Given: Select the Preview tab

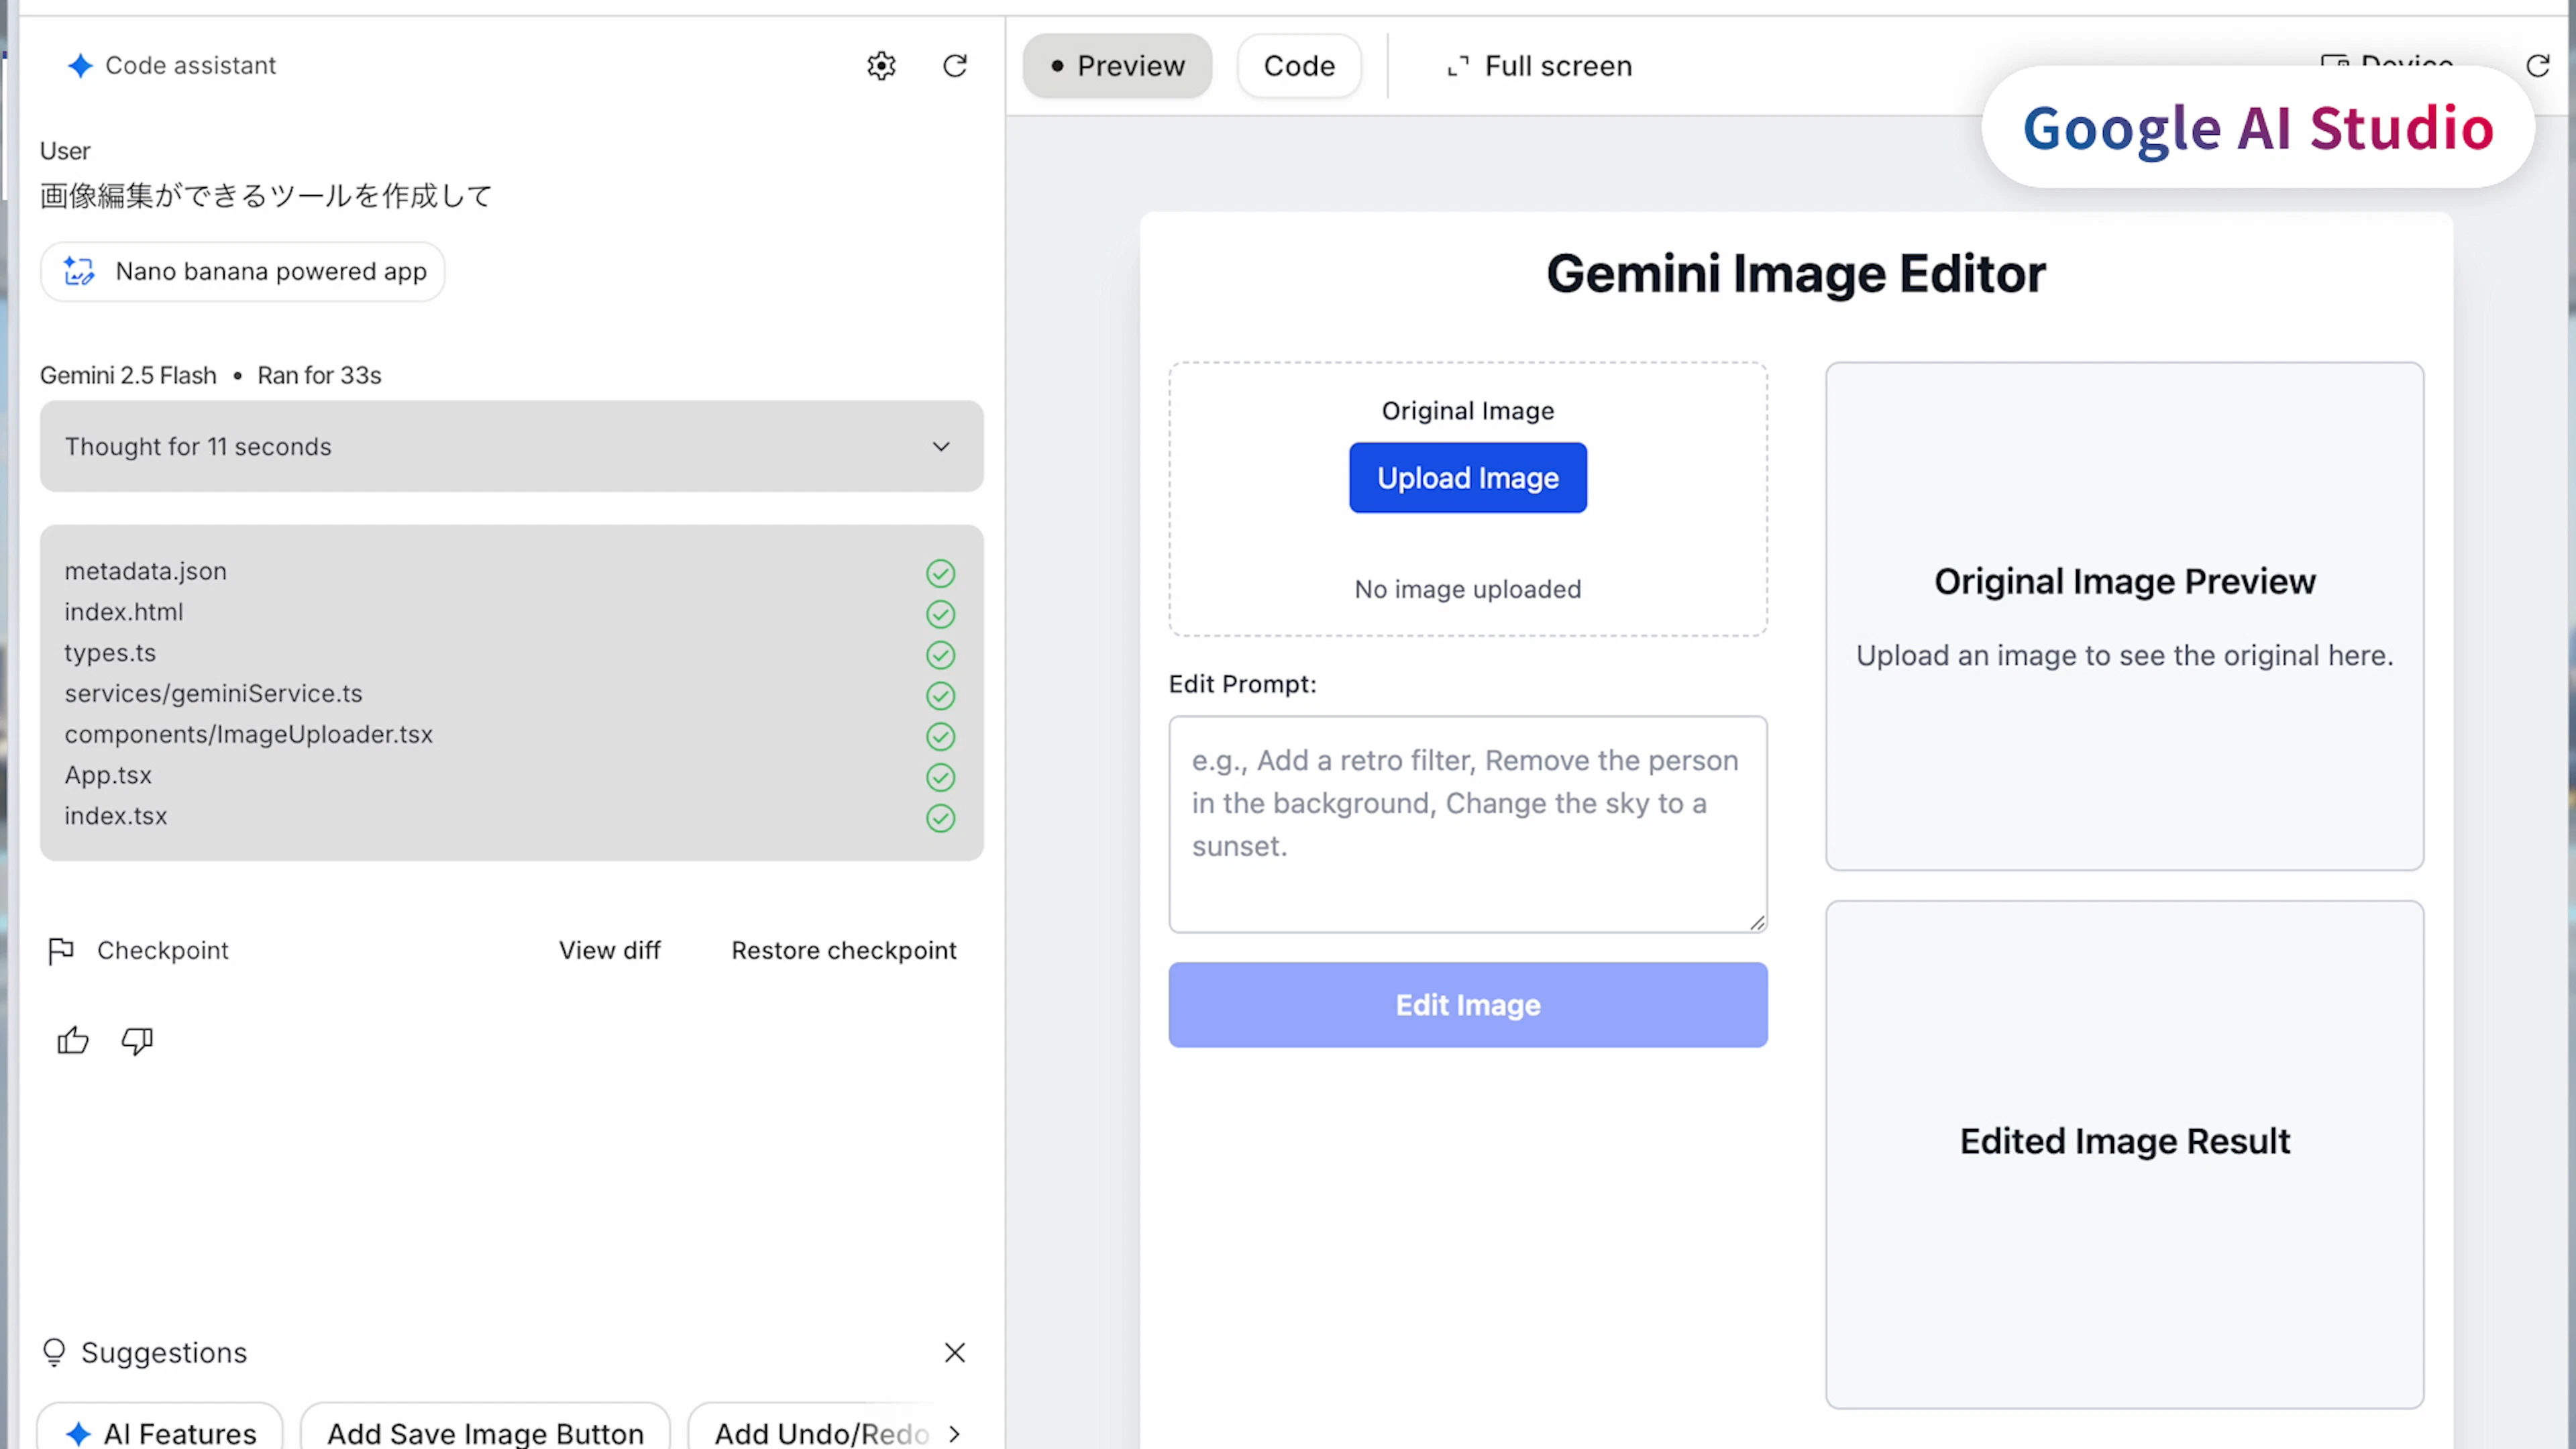Looking at the screenshot, I should [x=1117, y=66].
